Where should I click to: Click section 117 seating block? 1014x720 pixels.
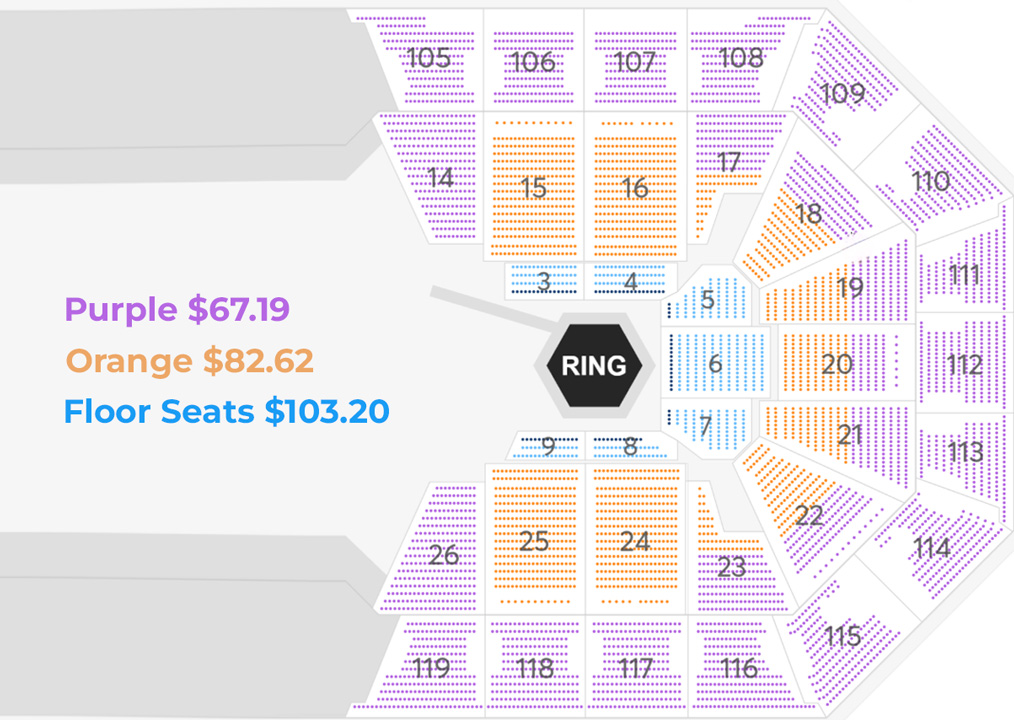coord(635,667)
